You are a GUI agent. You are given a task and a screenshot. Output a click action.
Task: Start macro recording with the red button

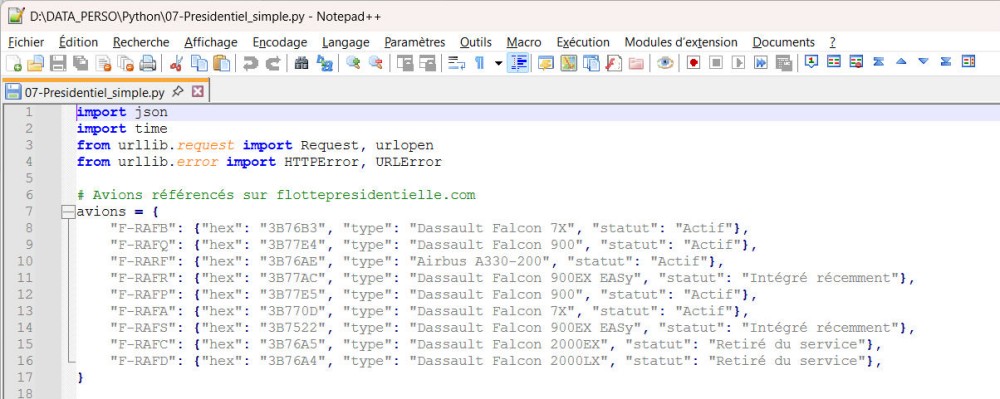point(693,62)
